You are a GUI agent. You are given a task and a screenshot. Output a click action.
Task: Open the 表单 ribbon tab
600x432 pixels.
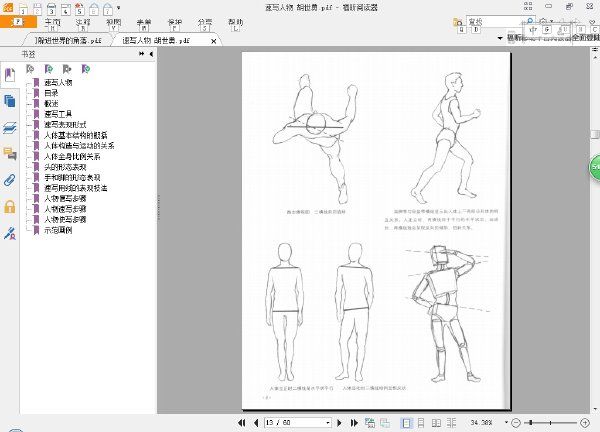pyautogui.click(x=144, y=22)
